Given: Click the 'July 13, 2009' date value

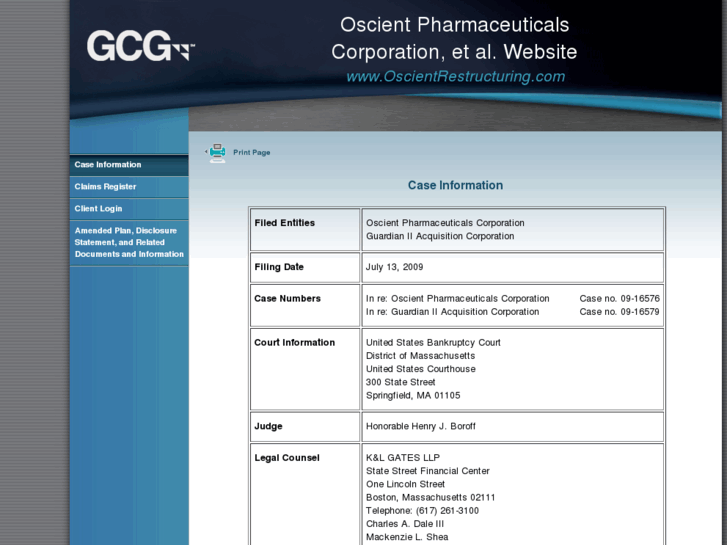Looking at the screenshot, I should [x=394, y=267].
